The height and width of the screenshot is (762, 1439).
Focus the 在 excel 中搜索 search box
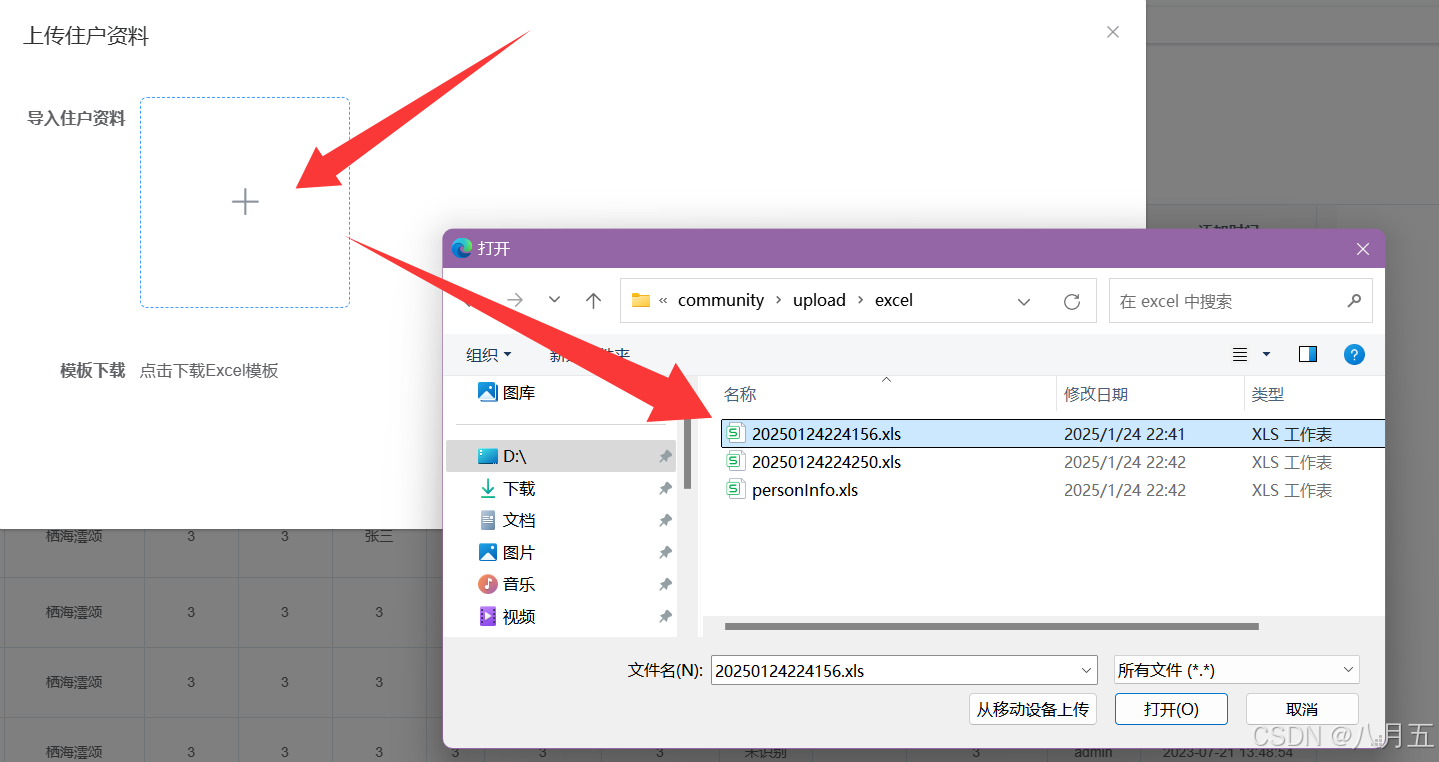(x=1240, y=301)
